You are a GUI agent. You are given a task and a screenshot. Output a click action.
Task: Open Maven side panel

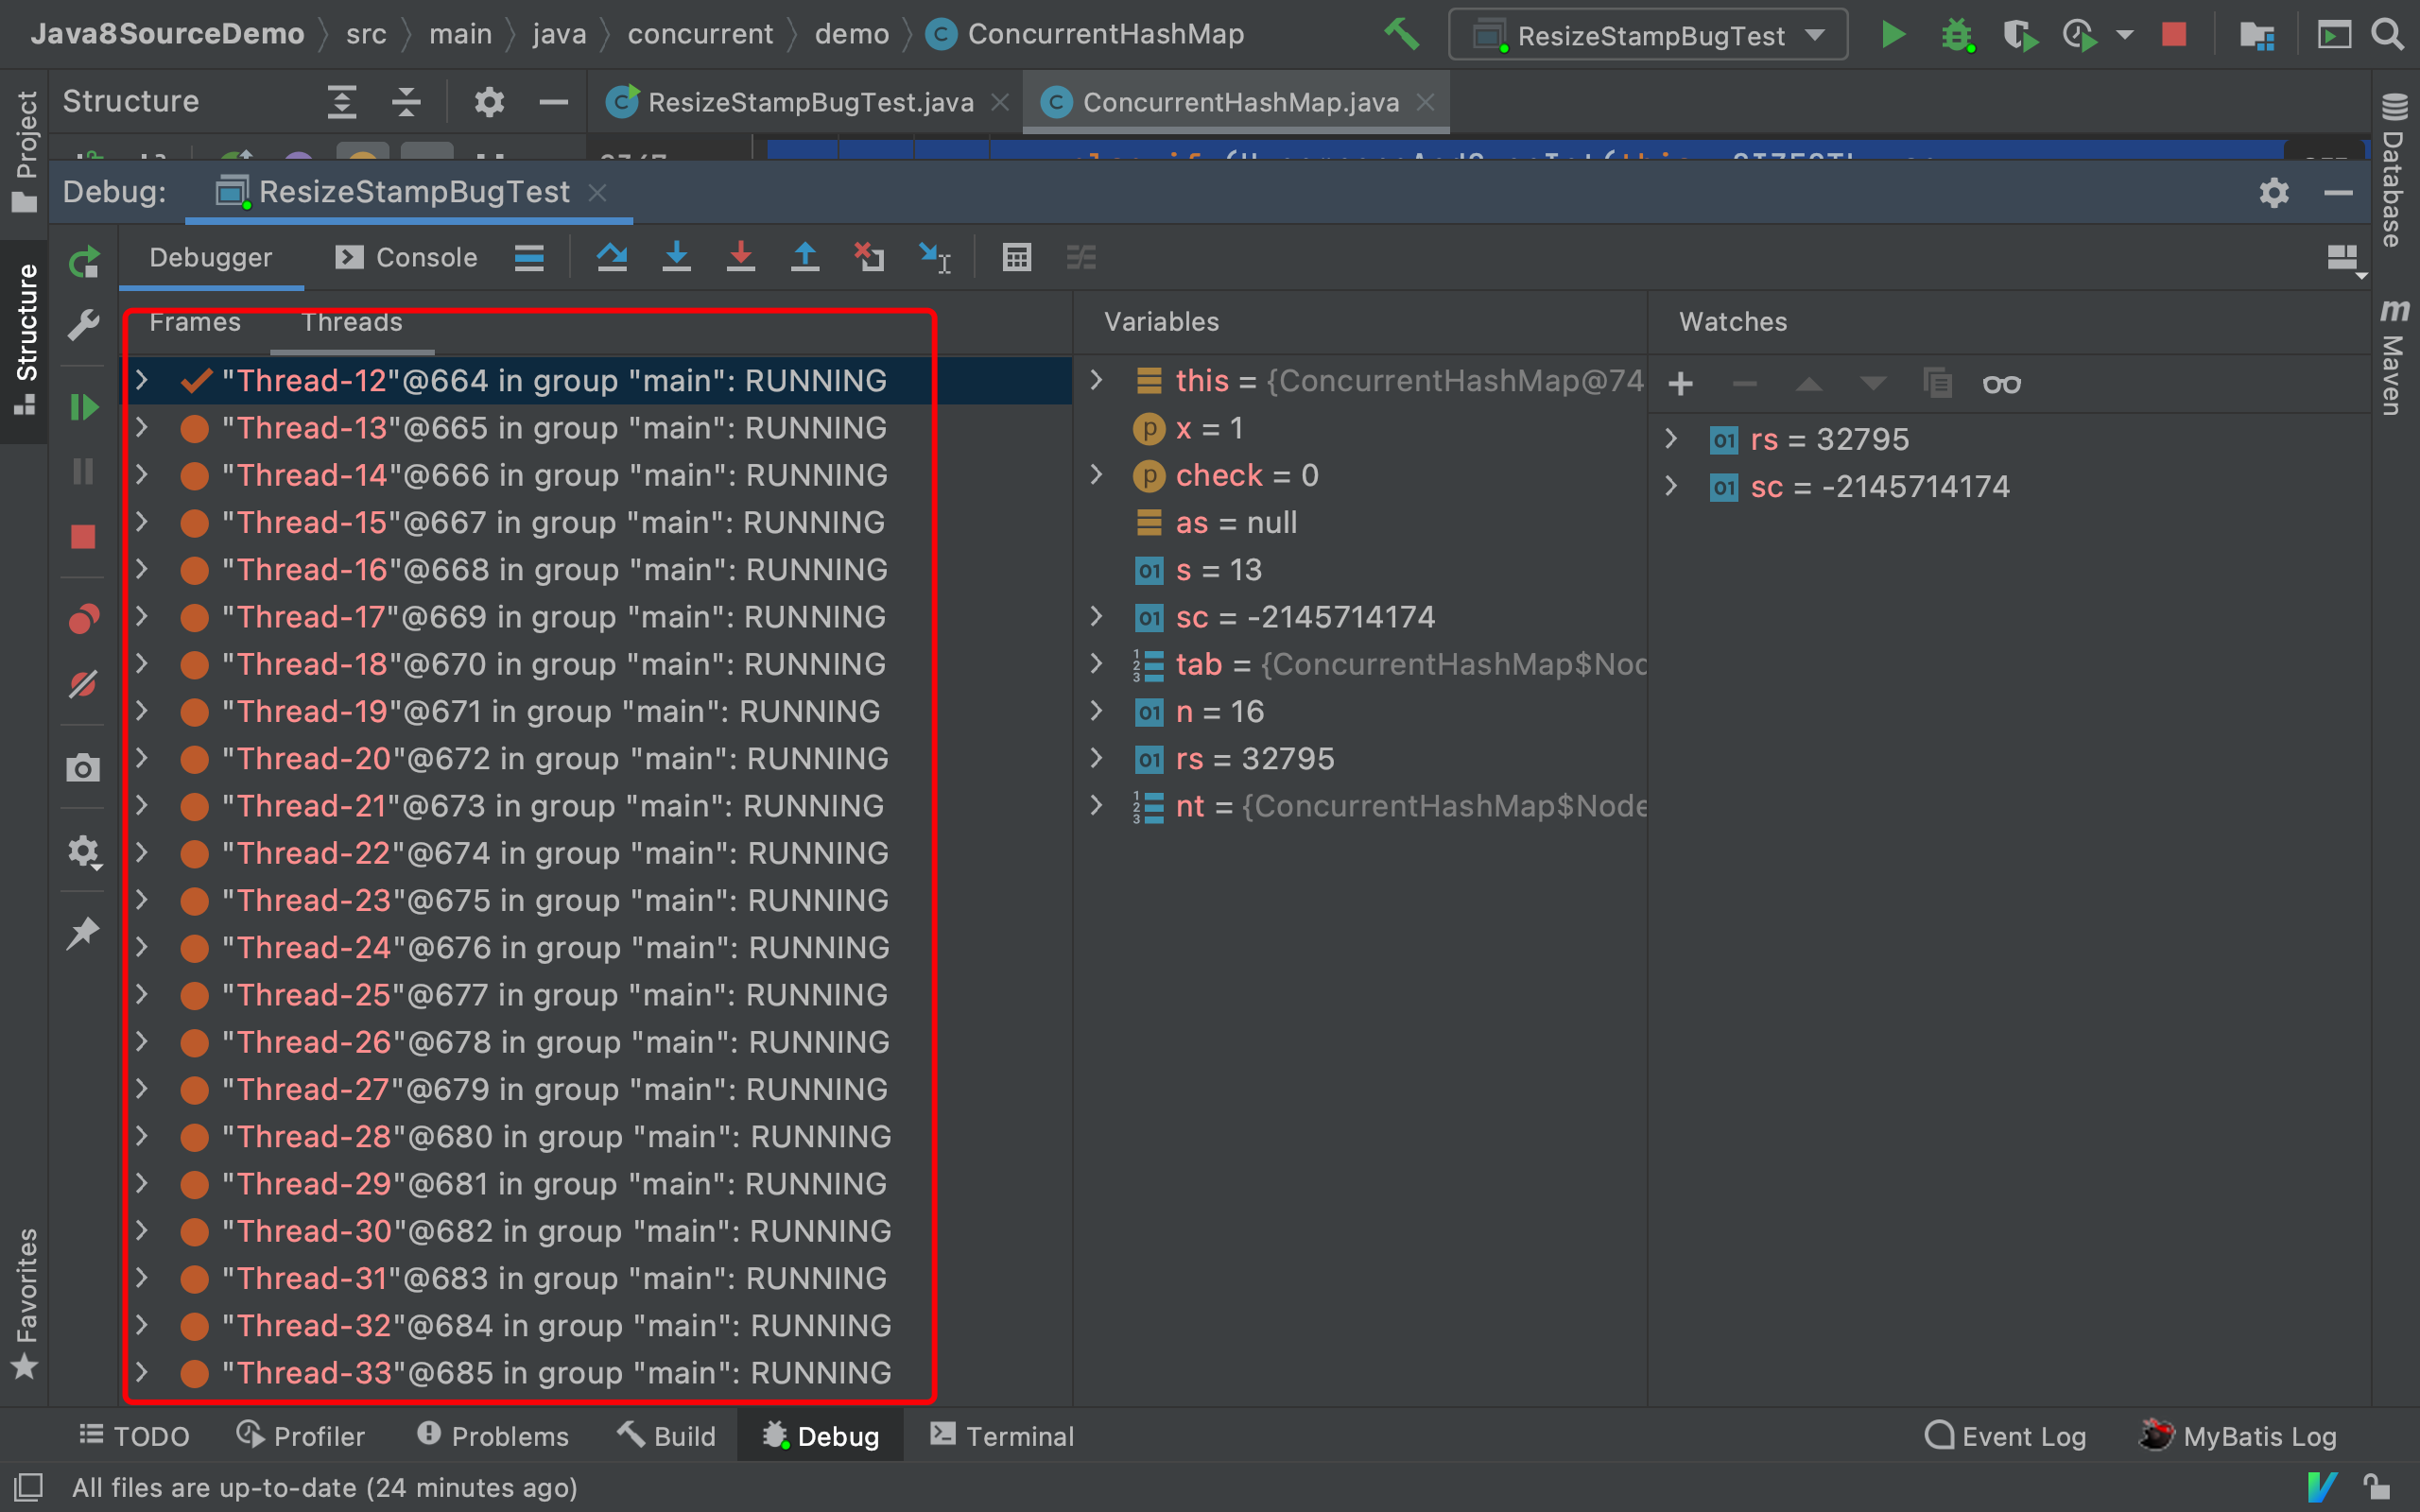pos(2393,356)
